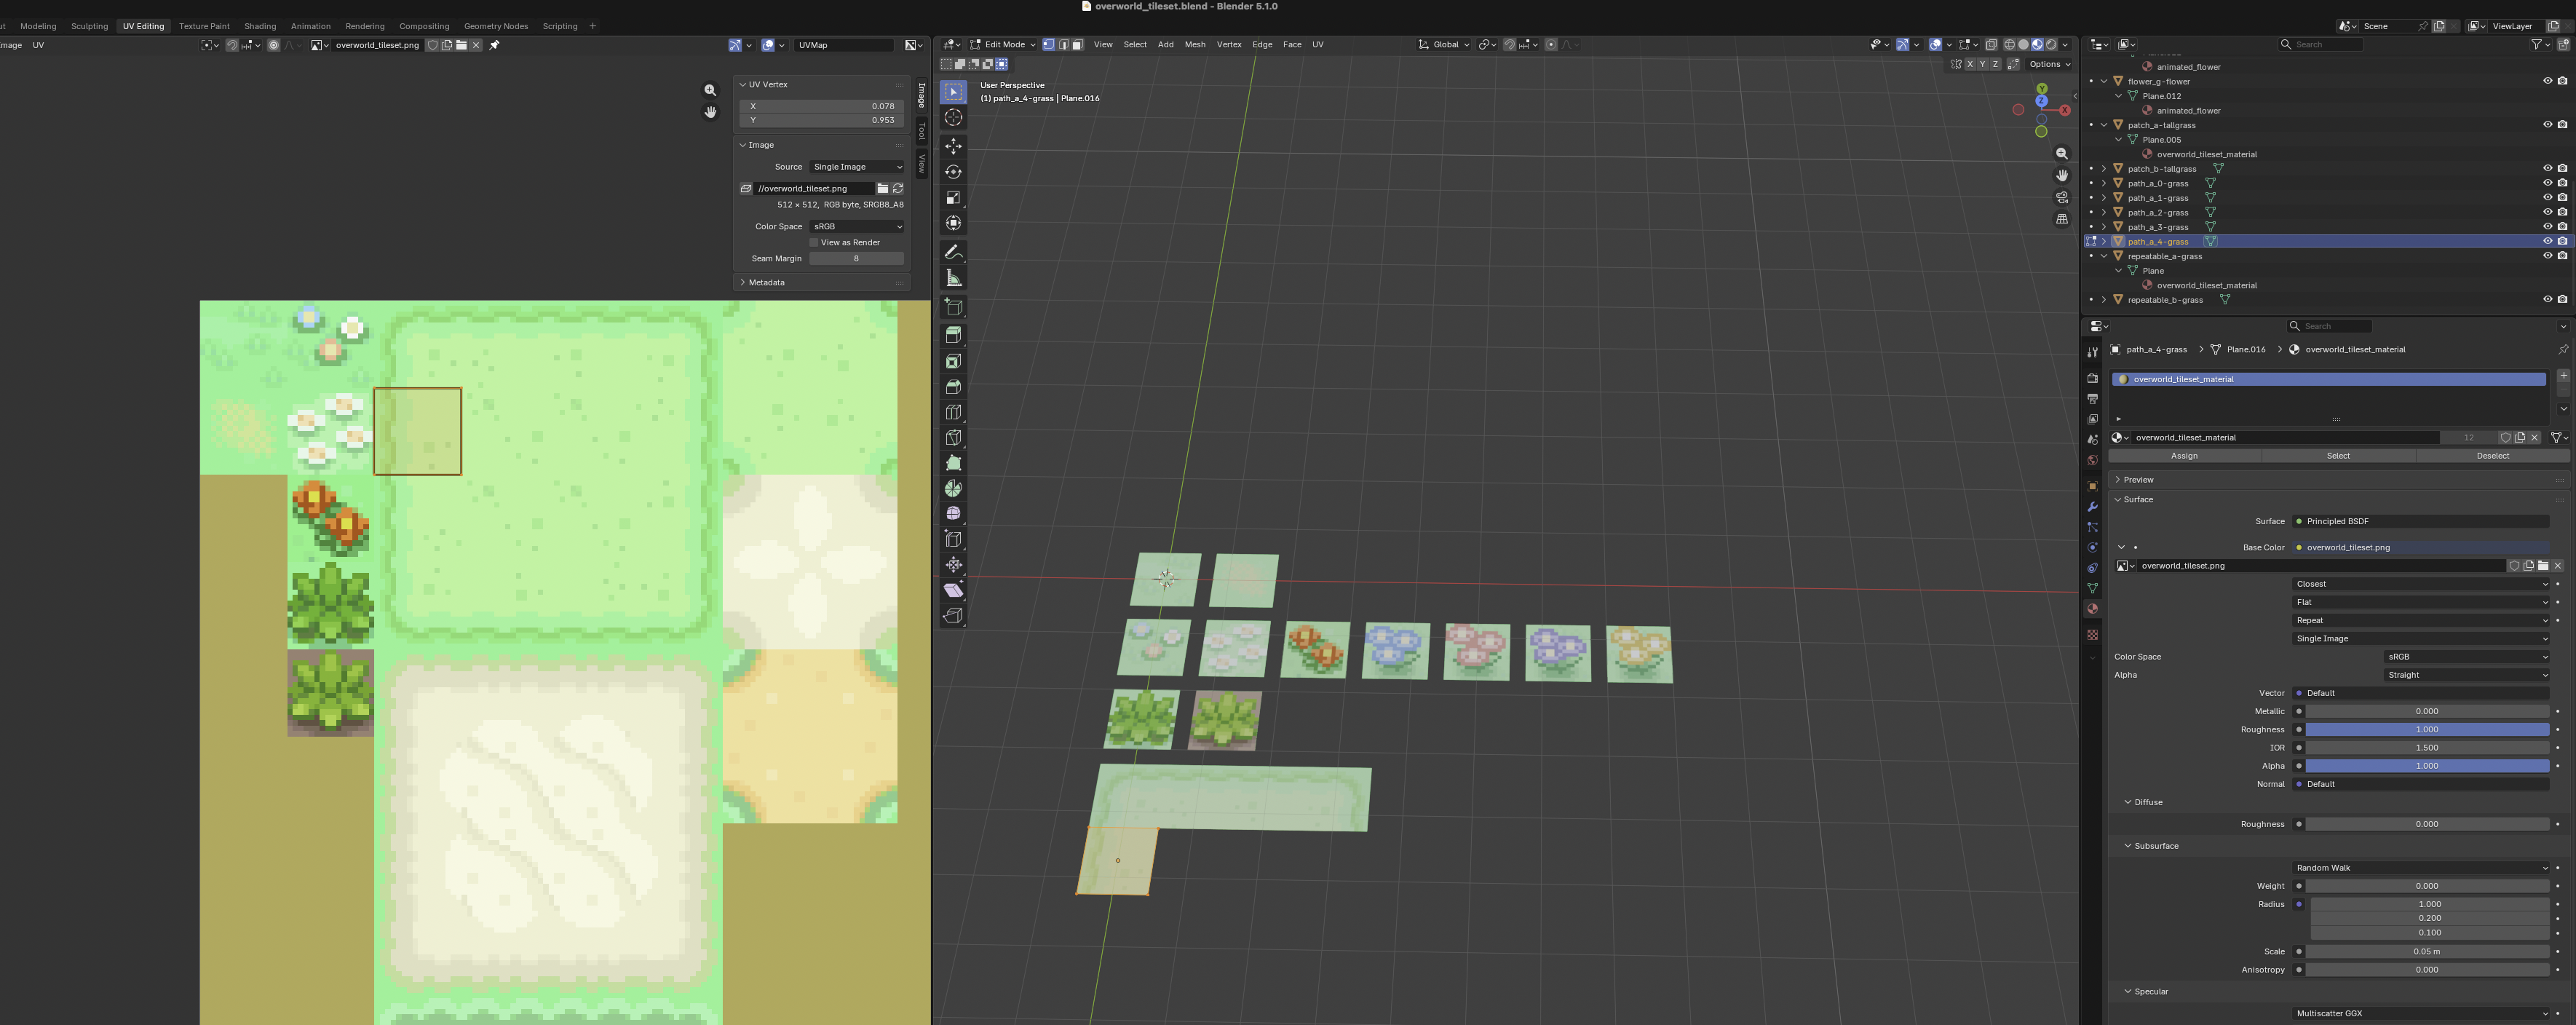The height and width of the screenshot is (1025, 2576).
Task: Open the image Source dropdown
Action: click(857, 167)
